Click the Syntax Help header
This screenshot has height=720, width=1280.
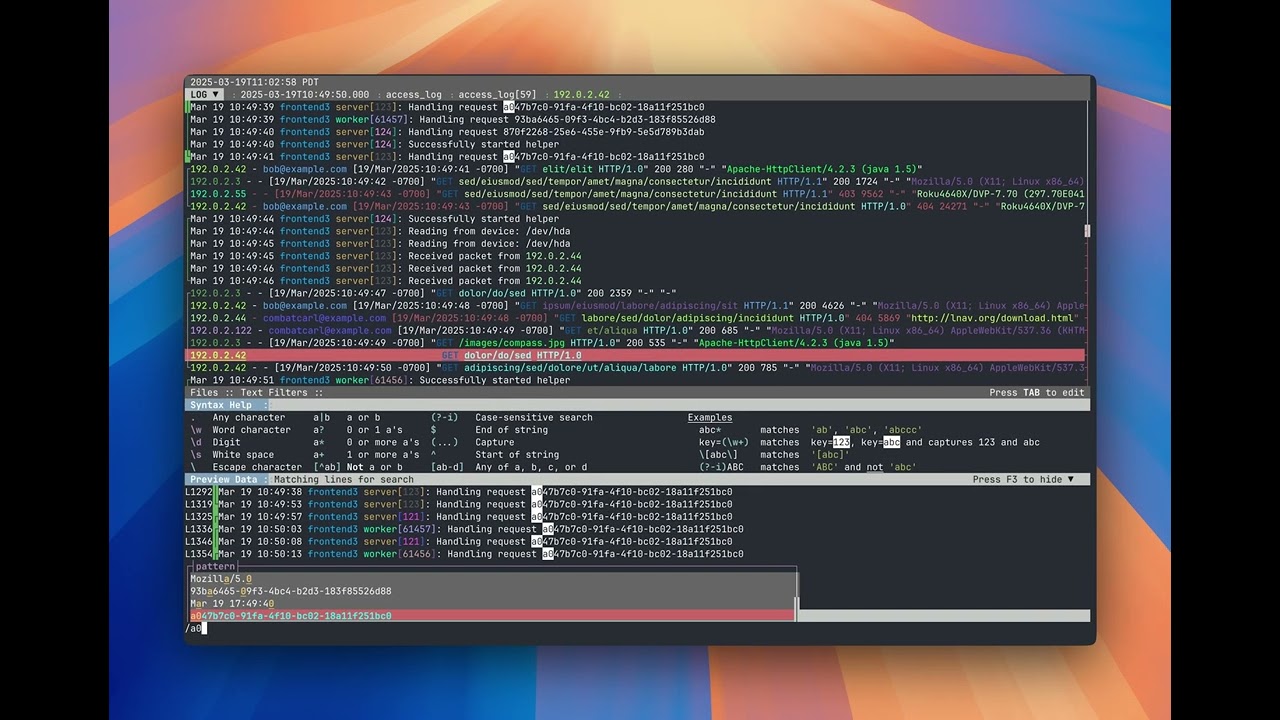pos(221,405)
